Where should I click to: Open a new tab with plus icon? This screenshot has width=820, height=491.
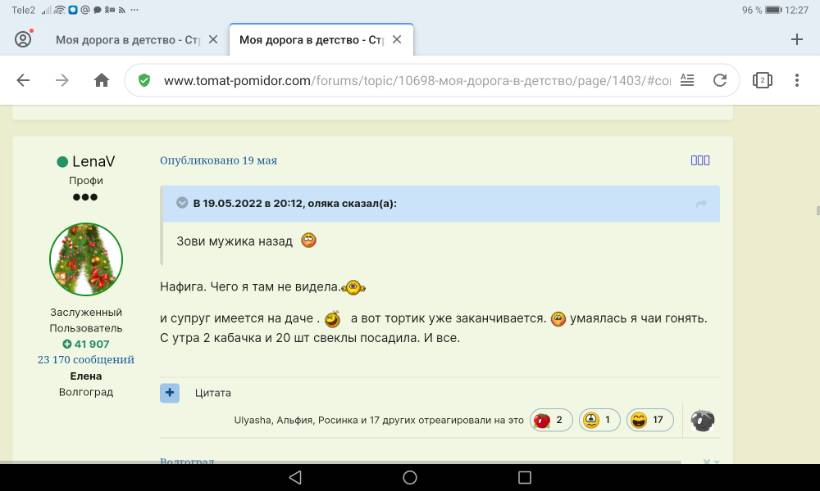[x=797, y=40]
